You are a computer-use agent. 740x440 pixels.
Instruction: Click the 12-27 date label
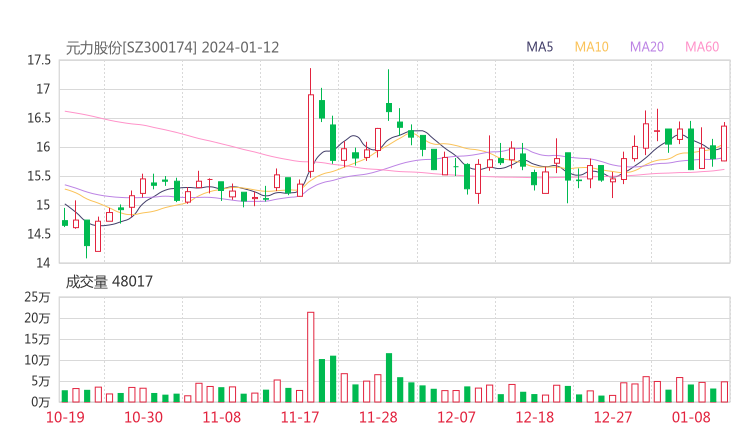(x=613, y=417)
